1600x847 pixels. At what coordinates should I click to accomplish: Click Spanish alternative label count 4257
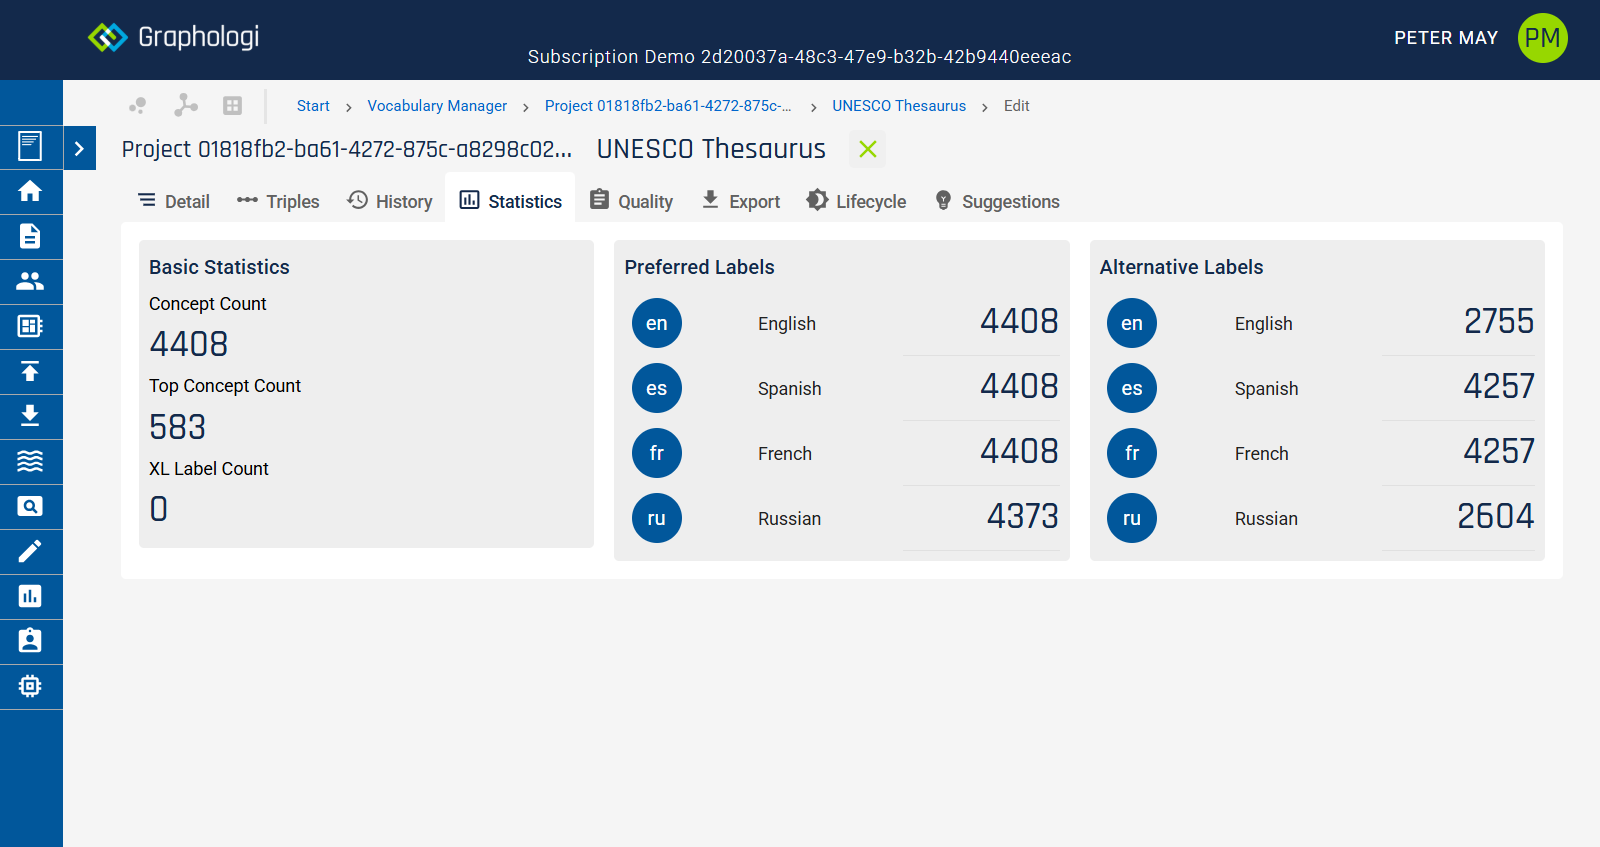pyautogui.click(x=1498, y=386)
